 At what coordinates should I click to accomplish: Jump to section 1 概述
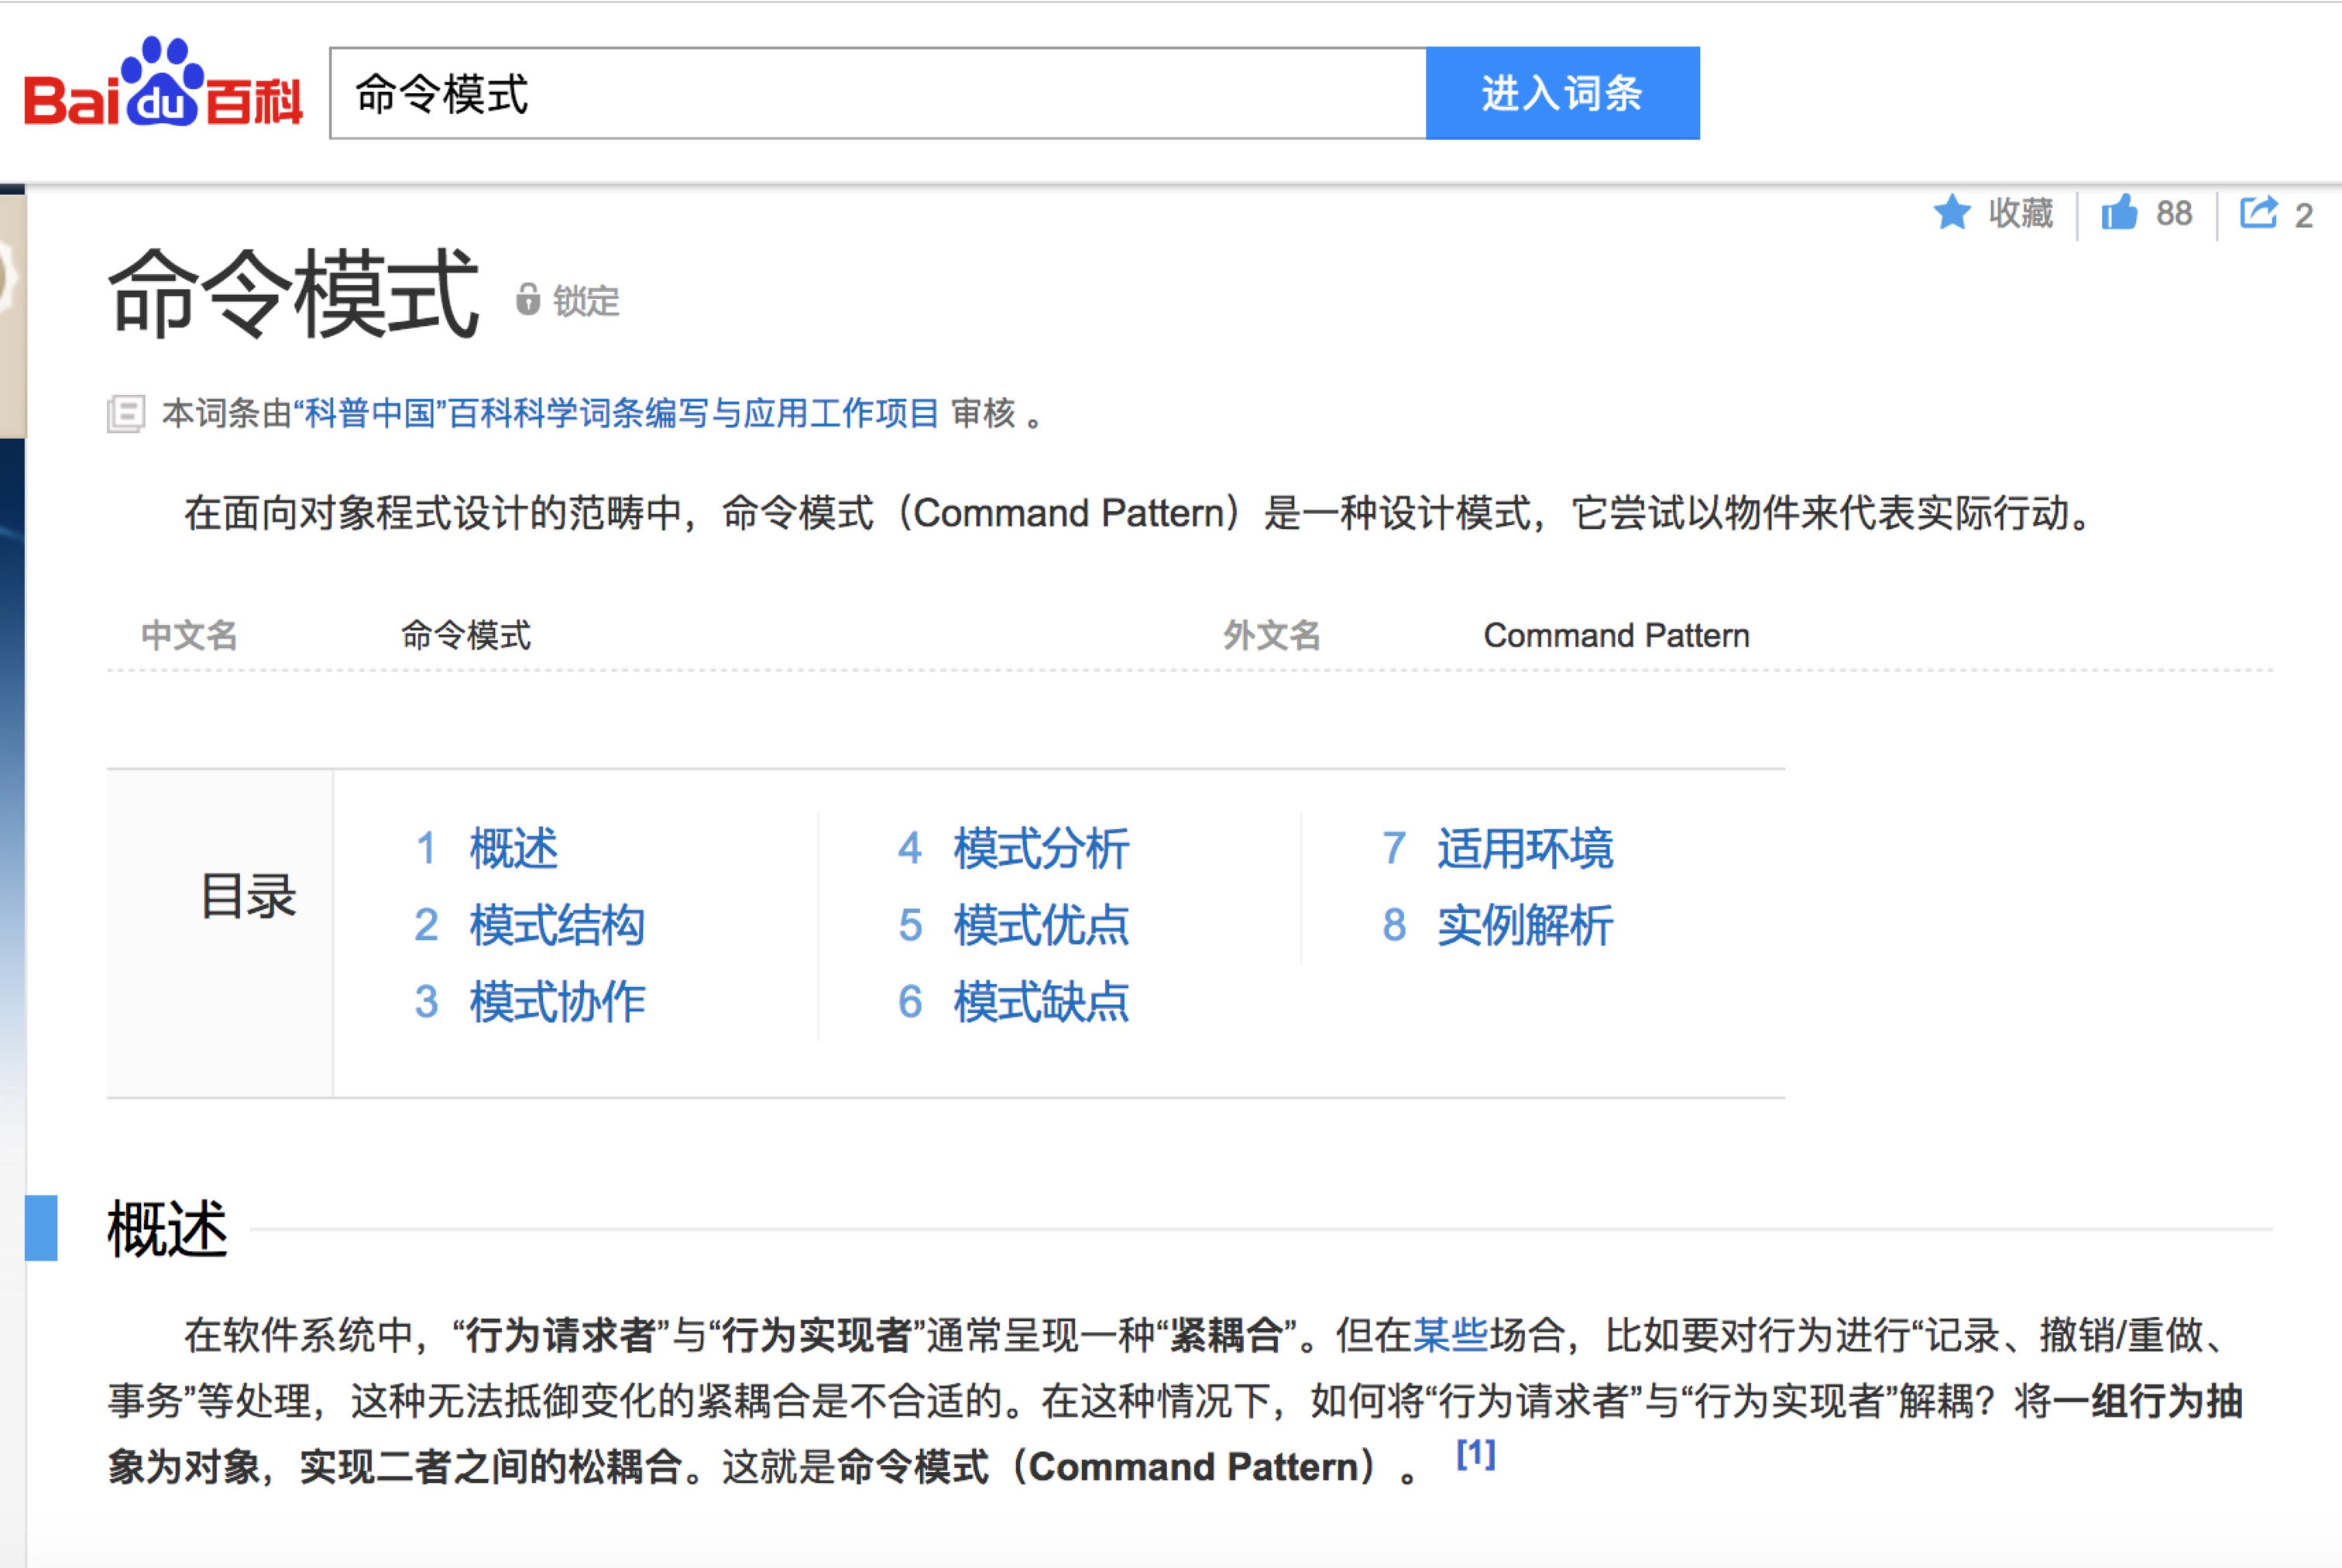coord(513,849)
